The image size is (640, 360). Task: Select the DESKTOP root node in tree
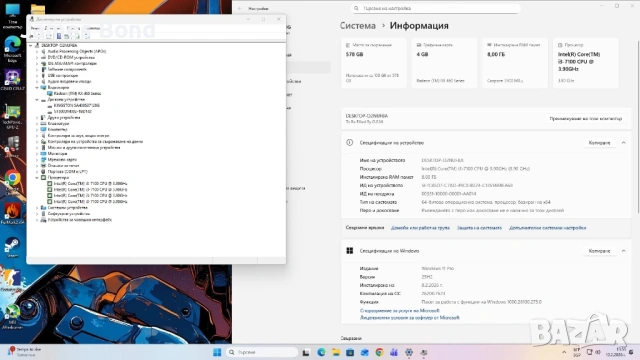click(x=59, y=45)
